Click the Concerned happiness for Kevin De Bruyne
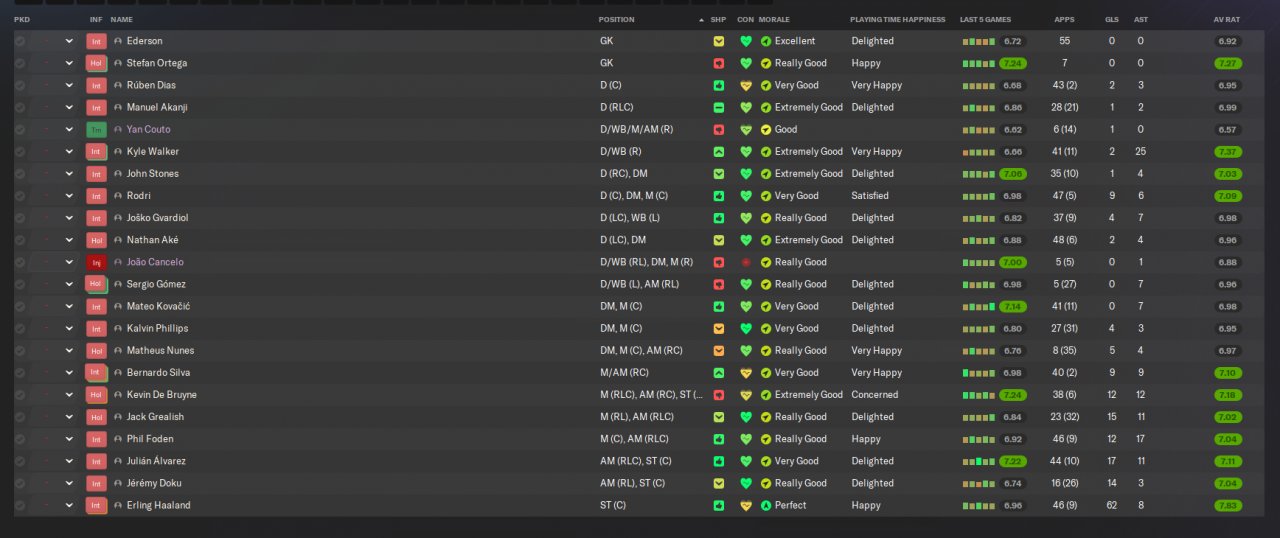The image size is (1280, 538). [874, 395]
